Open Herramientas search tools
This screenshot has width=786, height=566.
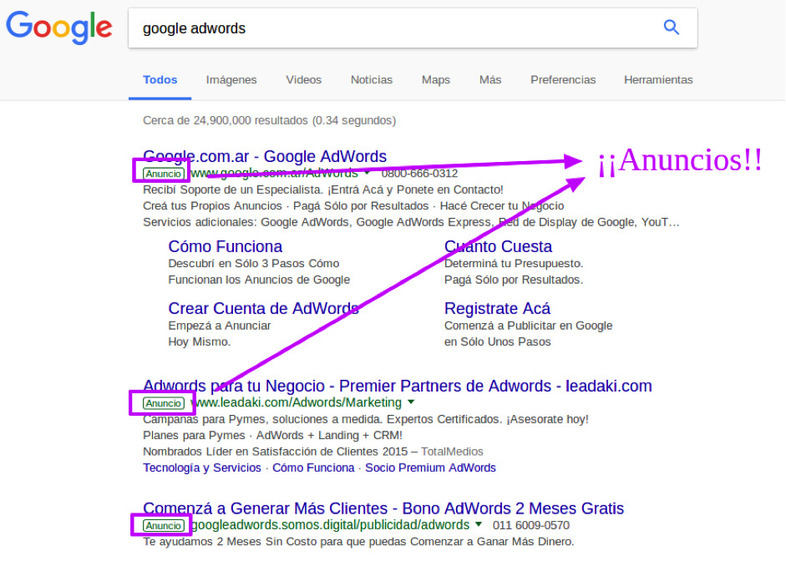(658, 80)
